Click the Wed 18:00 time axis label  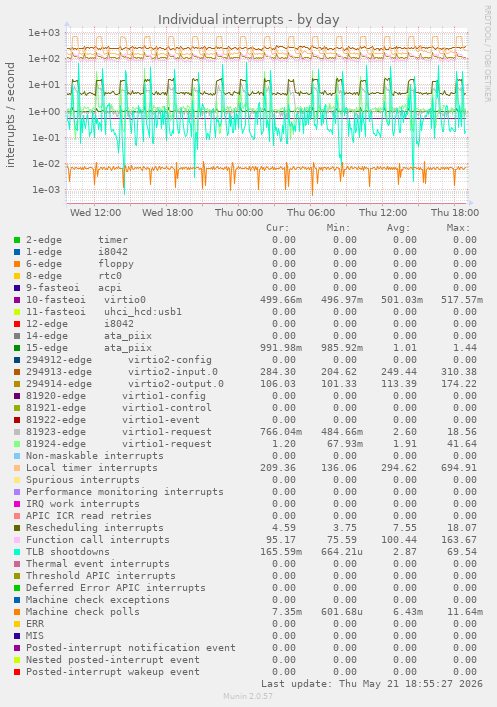click(167, 212)
